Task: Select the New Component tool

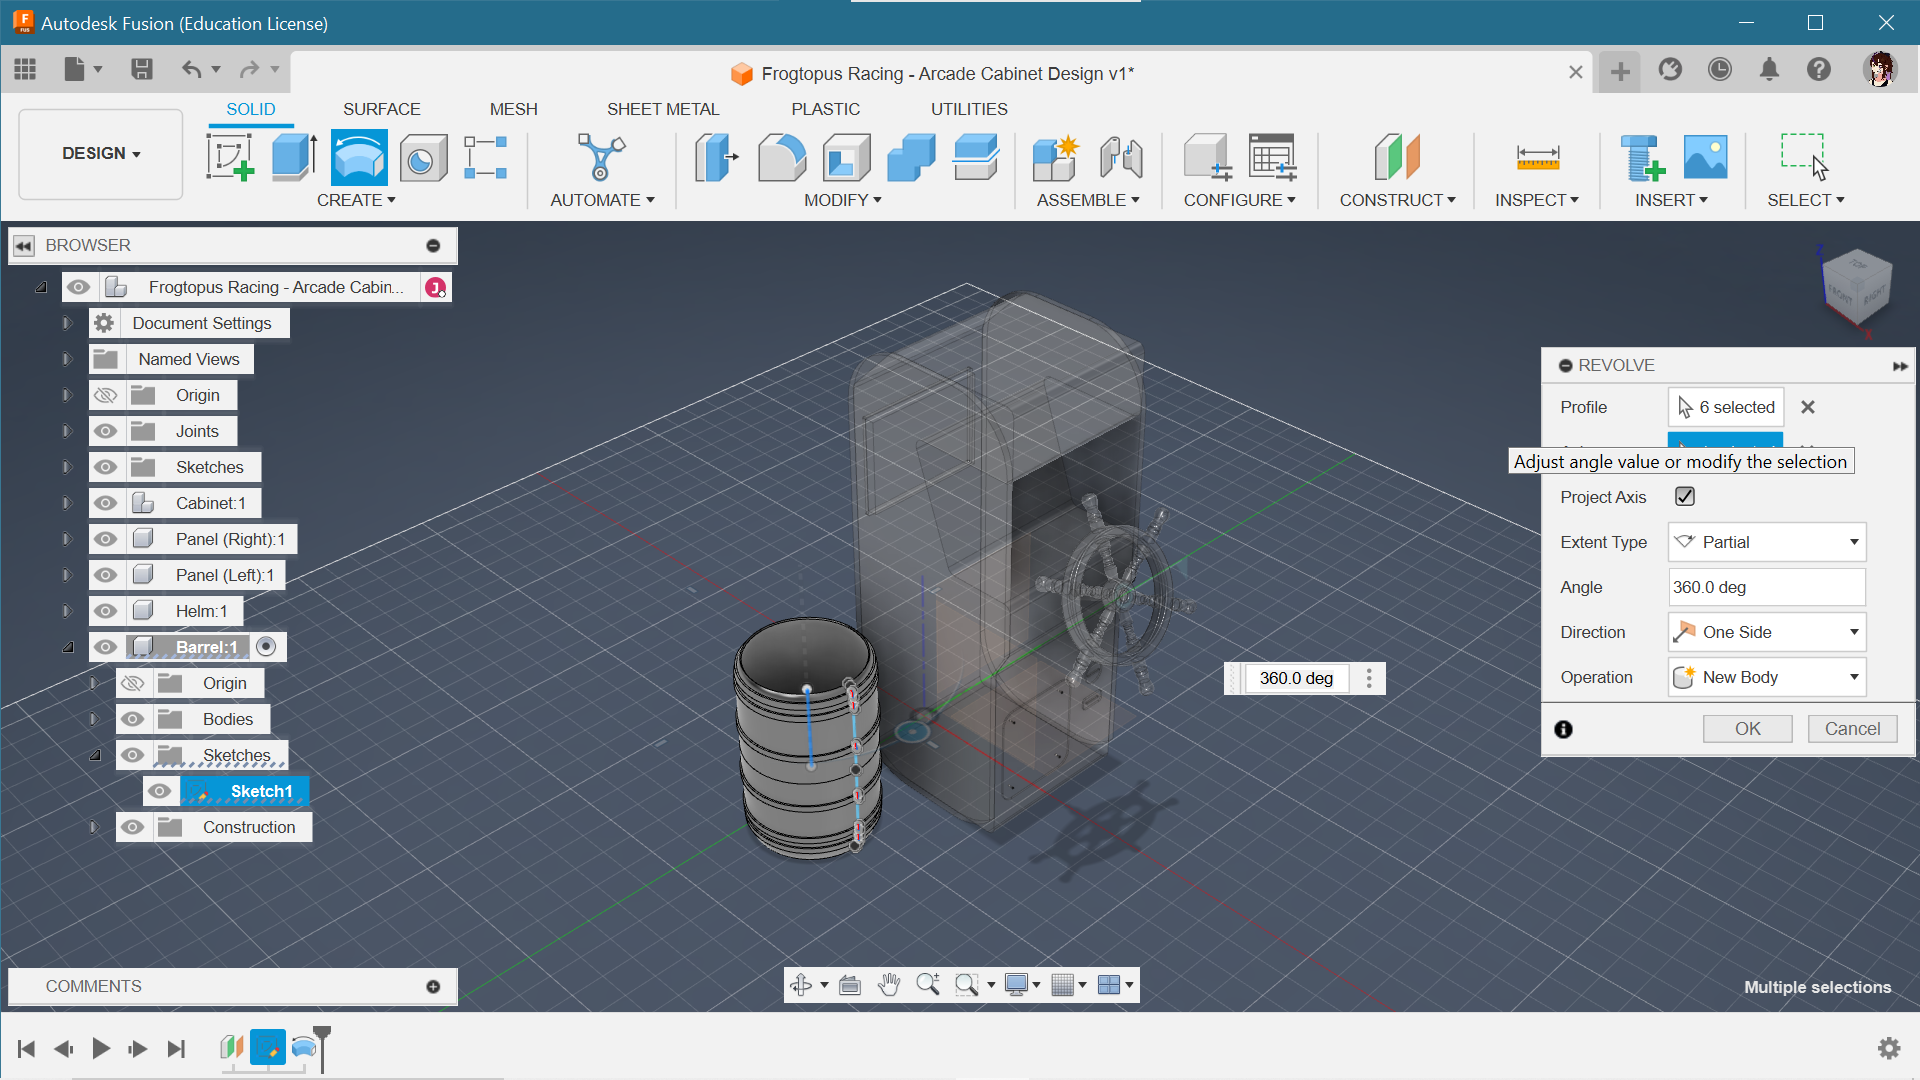Action: [x=1056, y=157]
